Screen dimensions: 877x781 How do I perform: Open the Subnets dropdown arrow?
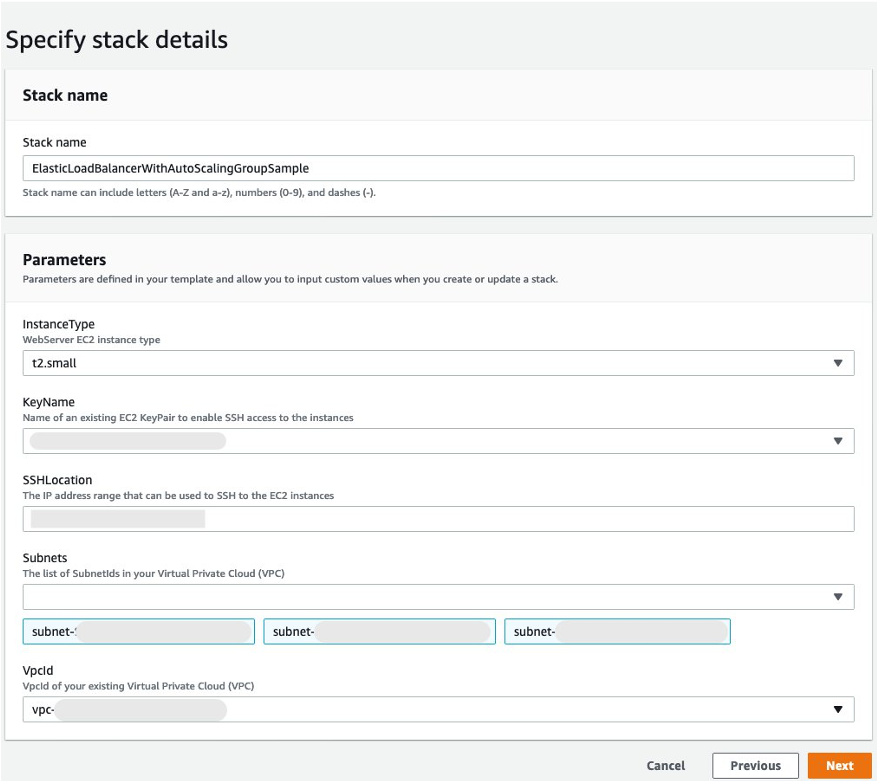[839, 596]
